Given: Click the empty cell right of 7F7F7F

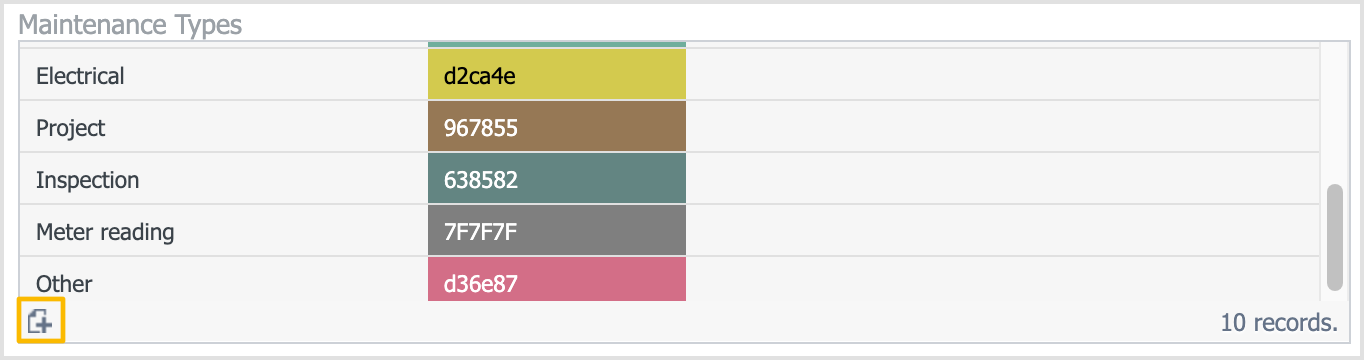Looking at the screenshot, I should coord(1004,231).
